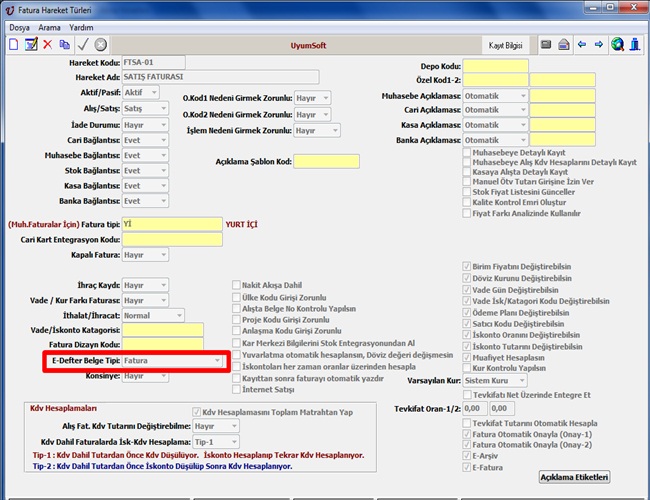Image resolution: width=650 pixels, height=500 pixels.
Task: Expand the İade Durumu dropdown
Action: click(x=145, y=125)
